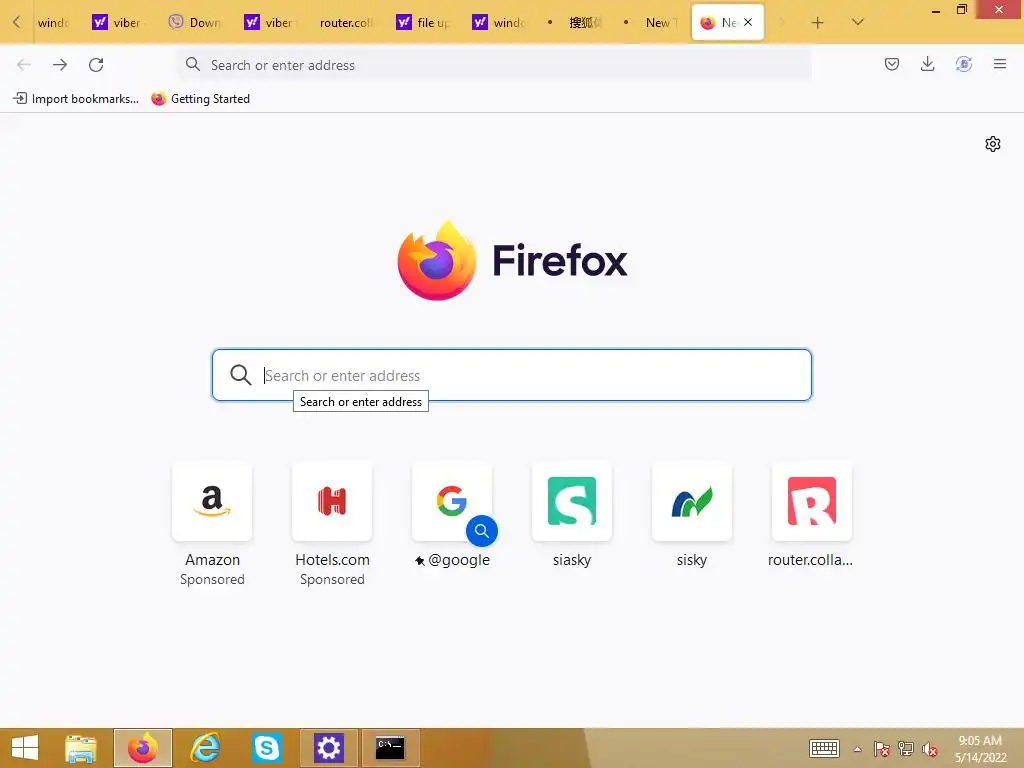Switch to the 'file up' Yahoo tab
1024x768 pixels.
tap(424, 22)
